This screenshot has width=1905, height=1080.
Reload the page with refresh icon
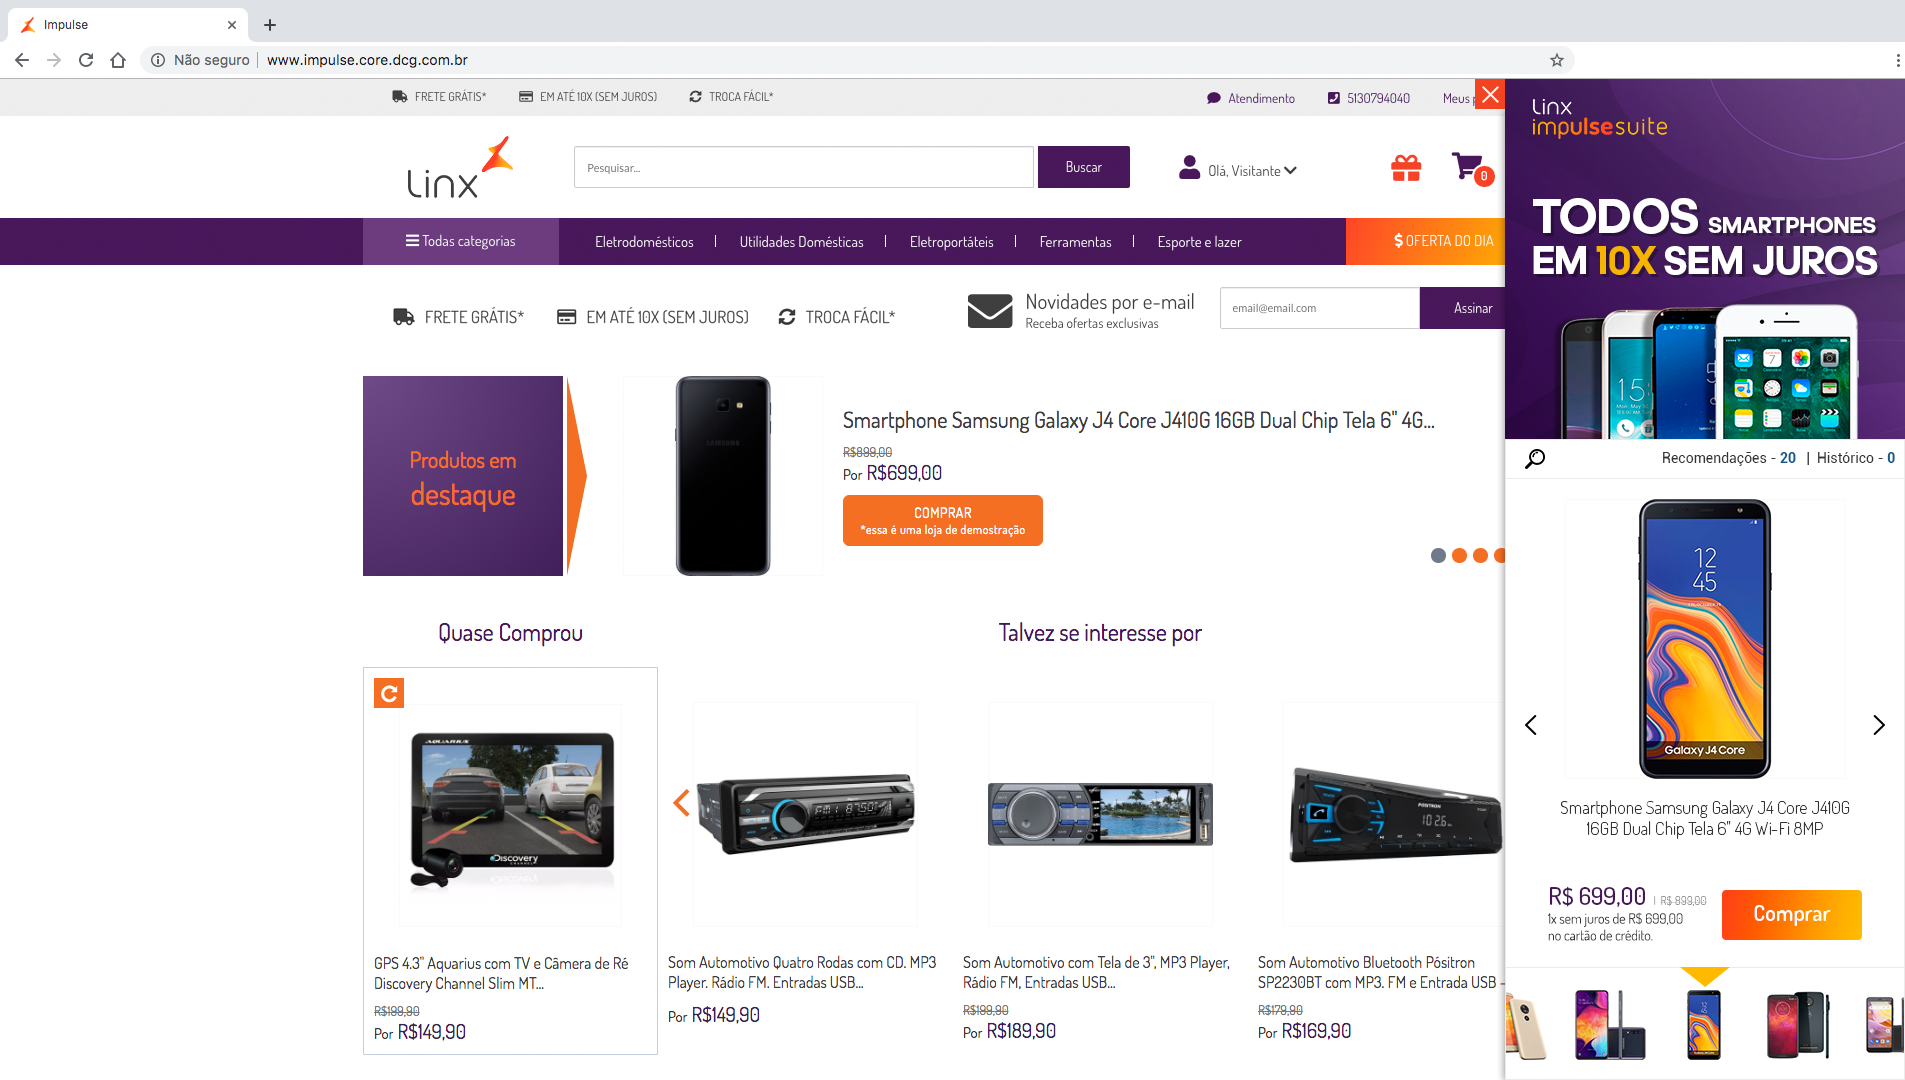coord(86,60)
